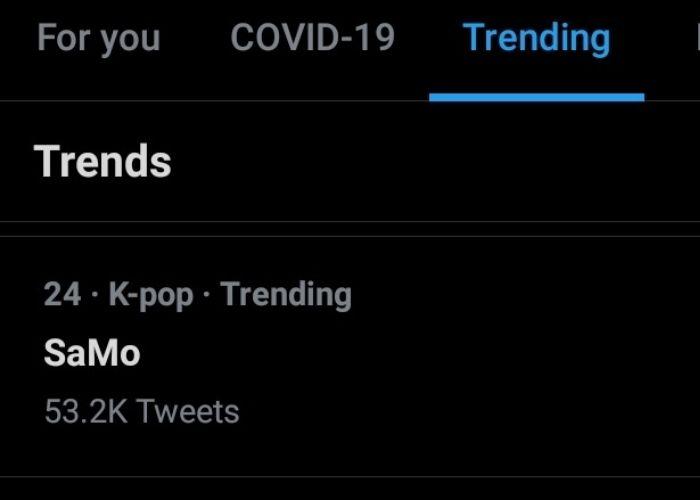Click the word Tweets under SaMo
The height and width of the screenshot is (500, 700).
188,411
